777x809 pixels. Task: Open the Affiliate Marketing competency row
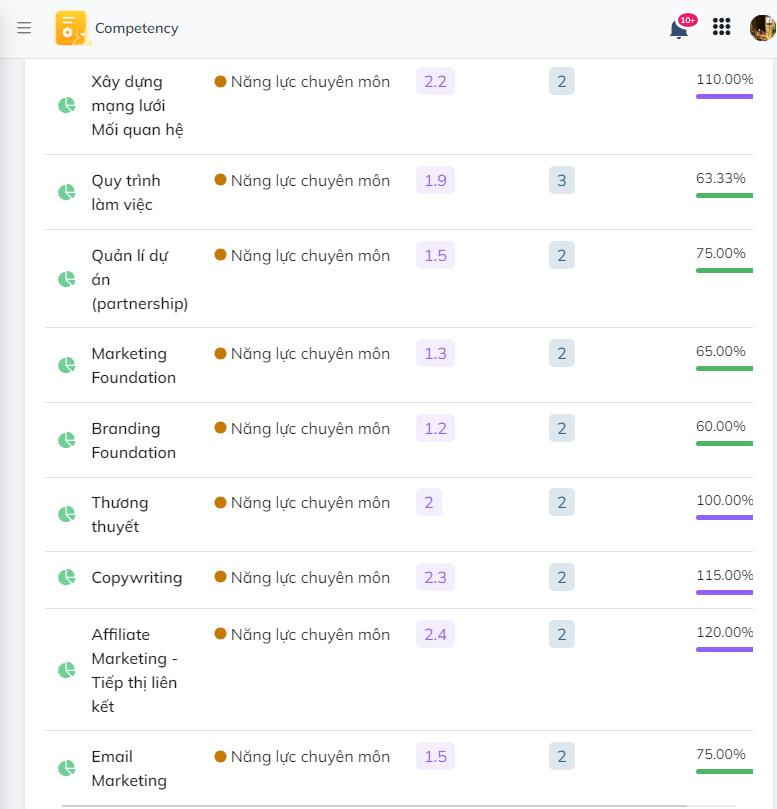[134, 670]
